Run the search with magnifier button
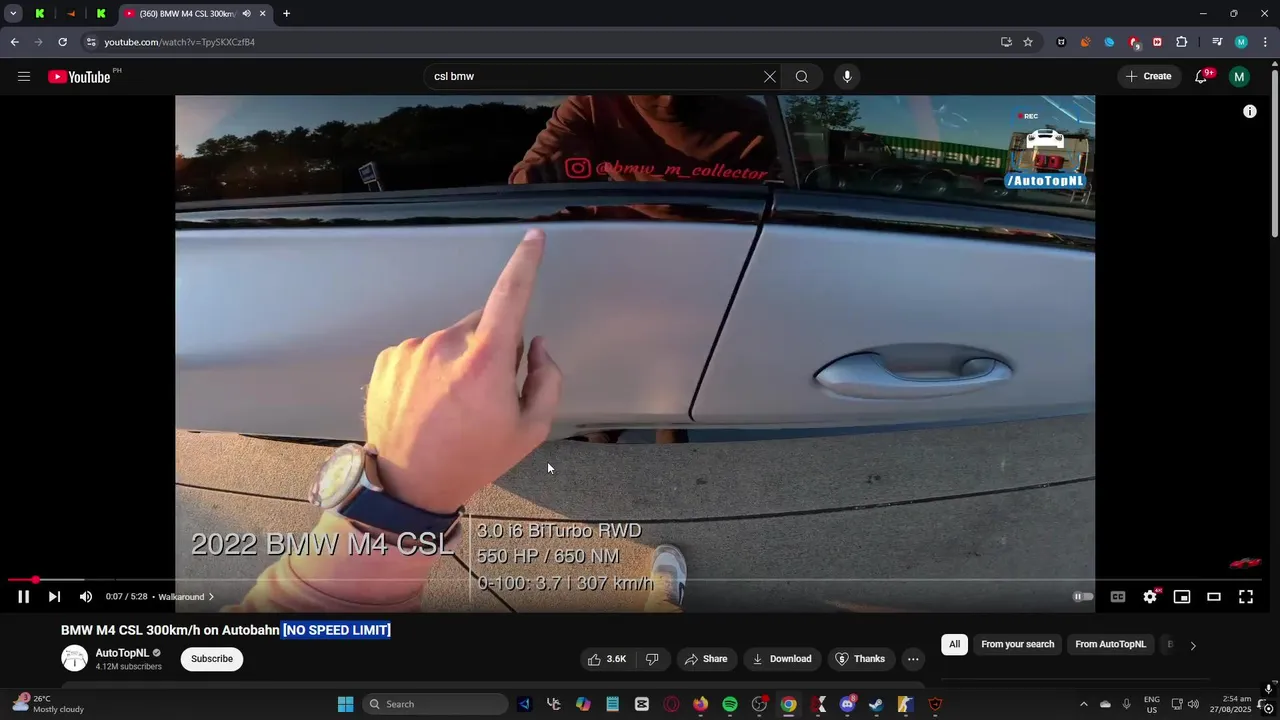The image size is (1280, 720). point(802,77)
